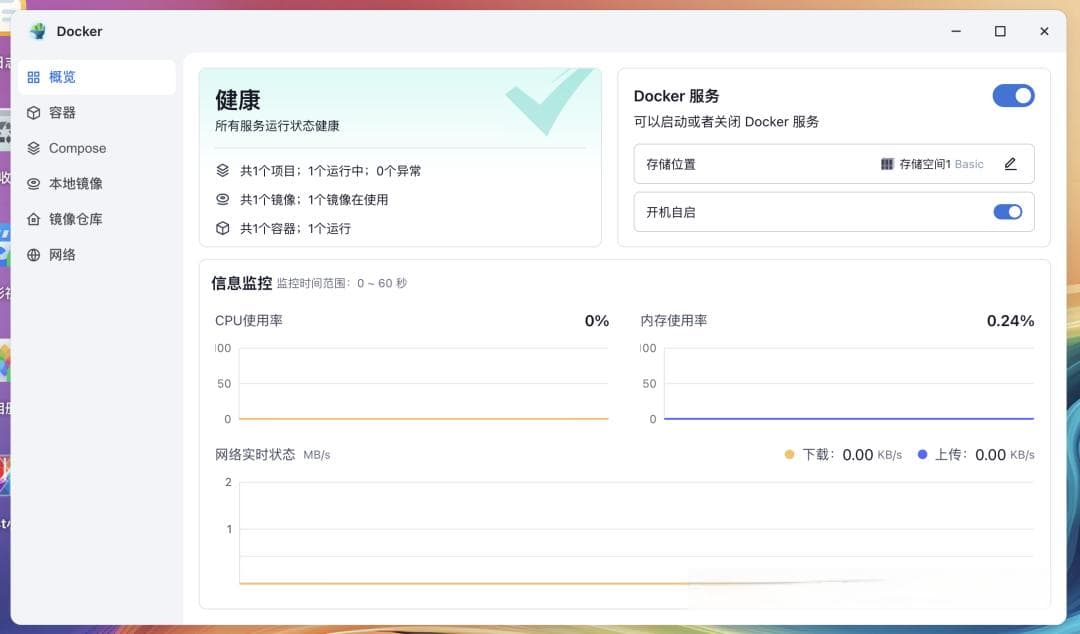
Task: Click the line 共1个项目；1个运行中；0个异常
Action: coord(330,171)
